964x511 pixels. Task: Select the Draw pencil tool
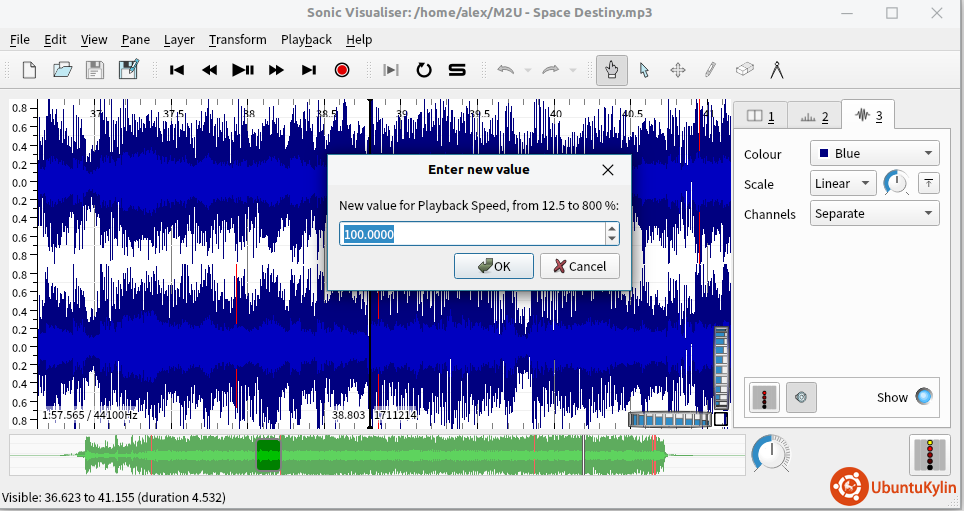pyautogui.click(x=710, y=70)
